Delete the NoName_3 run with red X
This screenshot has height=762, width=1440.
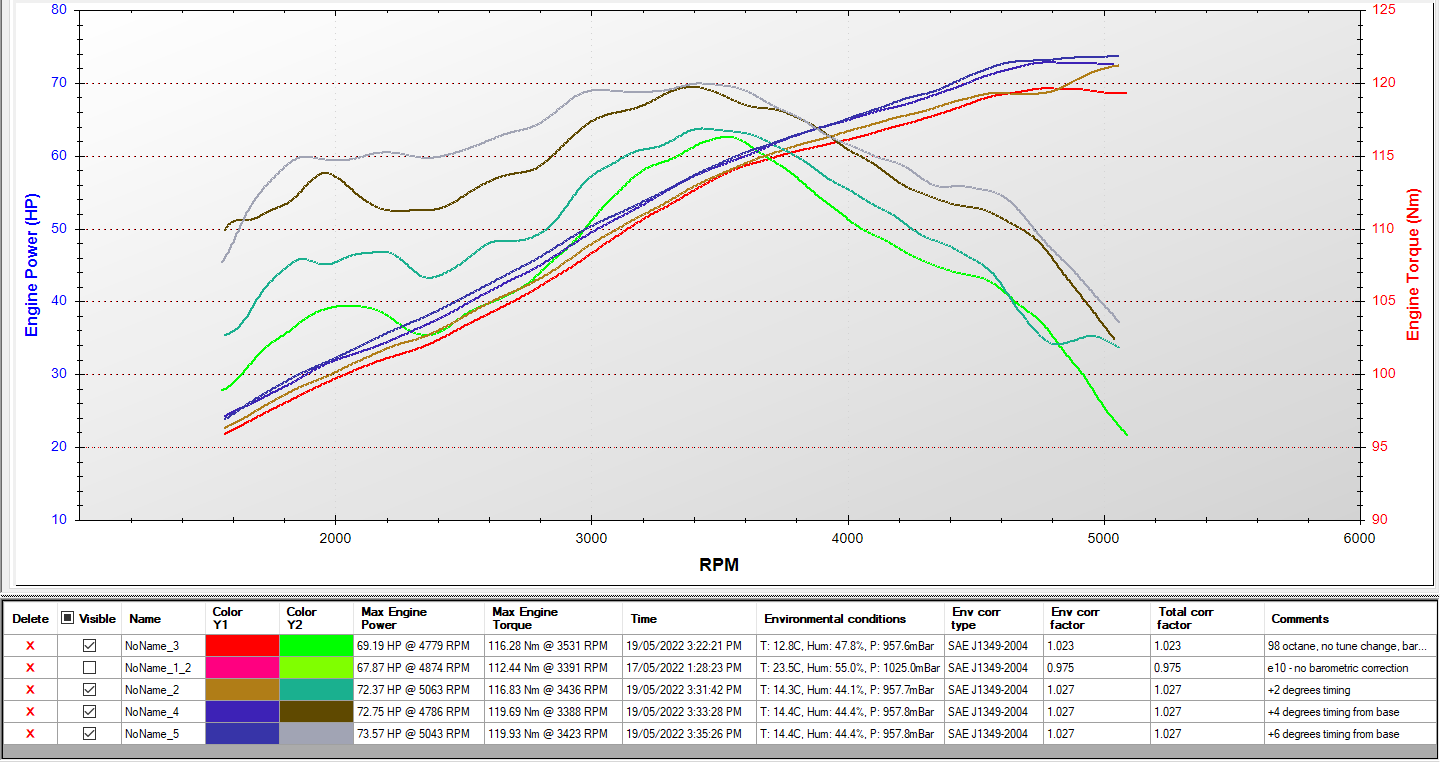tap(30, 646)
